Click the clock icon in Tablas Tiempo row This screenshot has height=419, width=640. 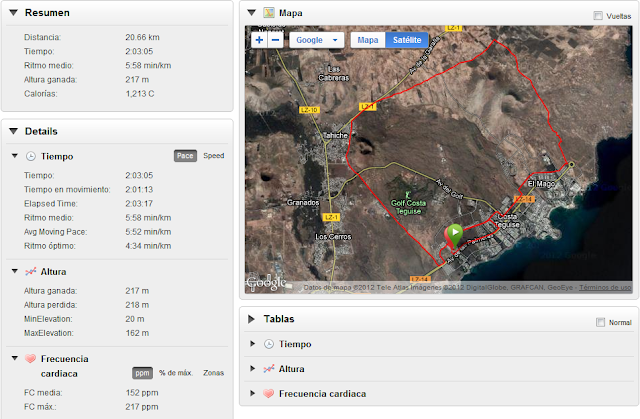[269, 344]
